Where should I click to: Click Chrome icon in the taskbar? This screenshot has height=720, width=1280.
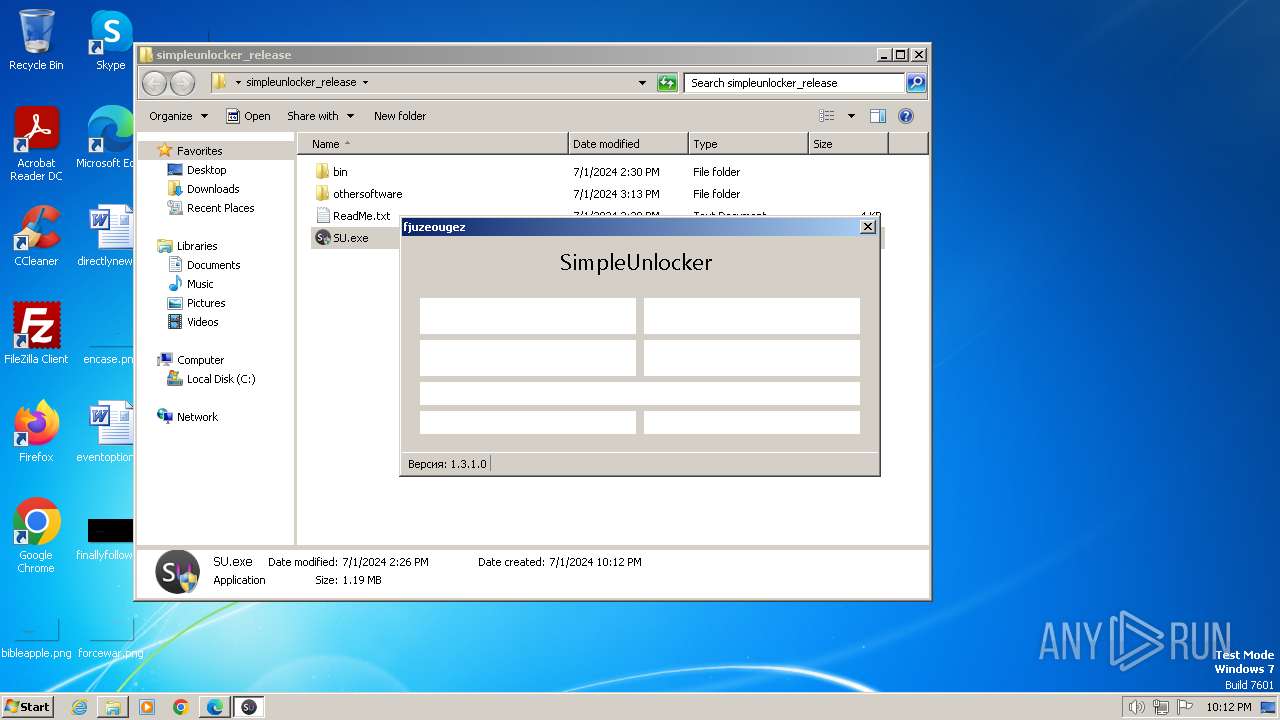(x=181, y=707)
